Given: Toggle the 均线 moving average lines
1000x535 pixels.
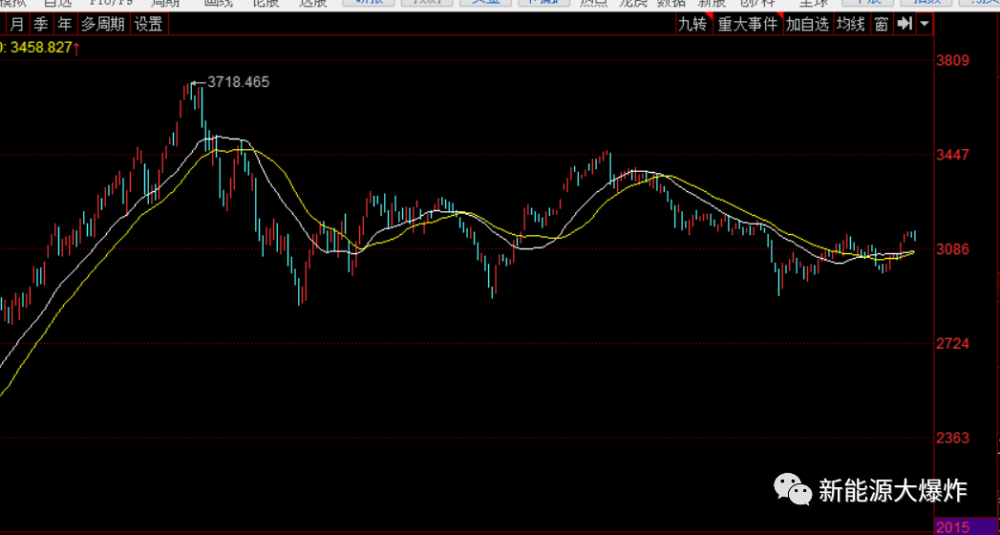Looking at the screenshot, I should click(851, 25).
